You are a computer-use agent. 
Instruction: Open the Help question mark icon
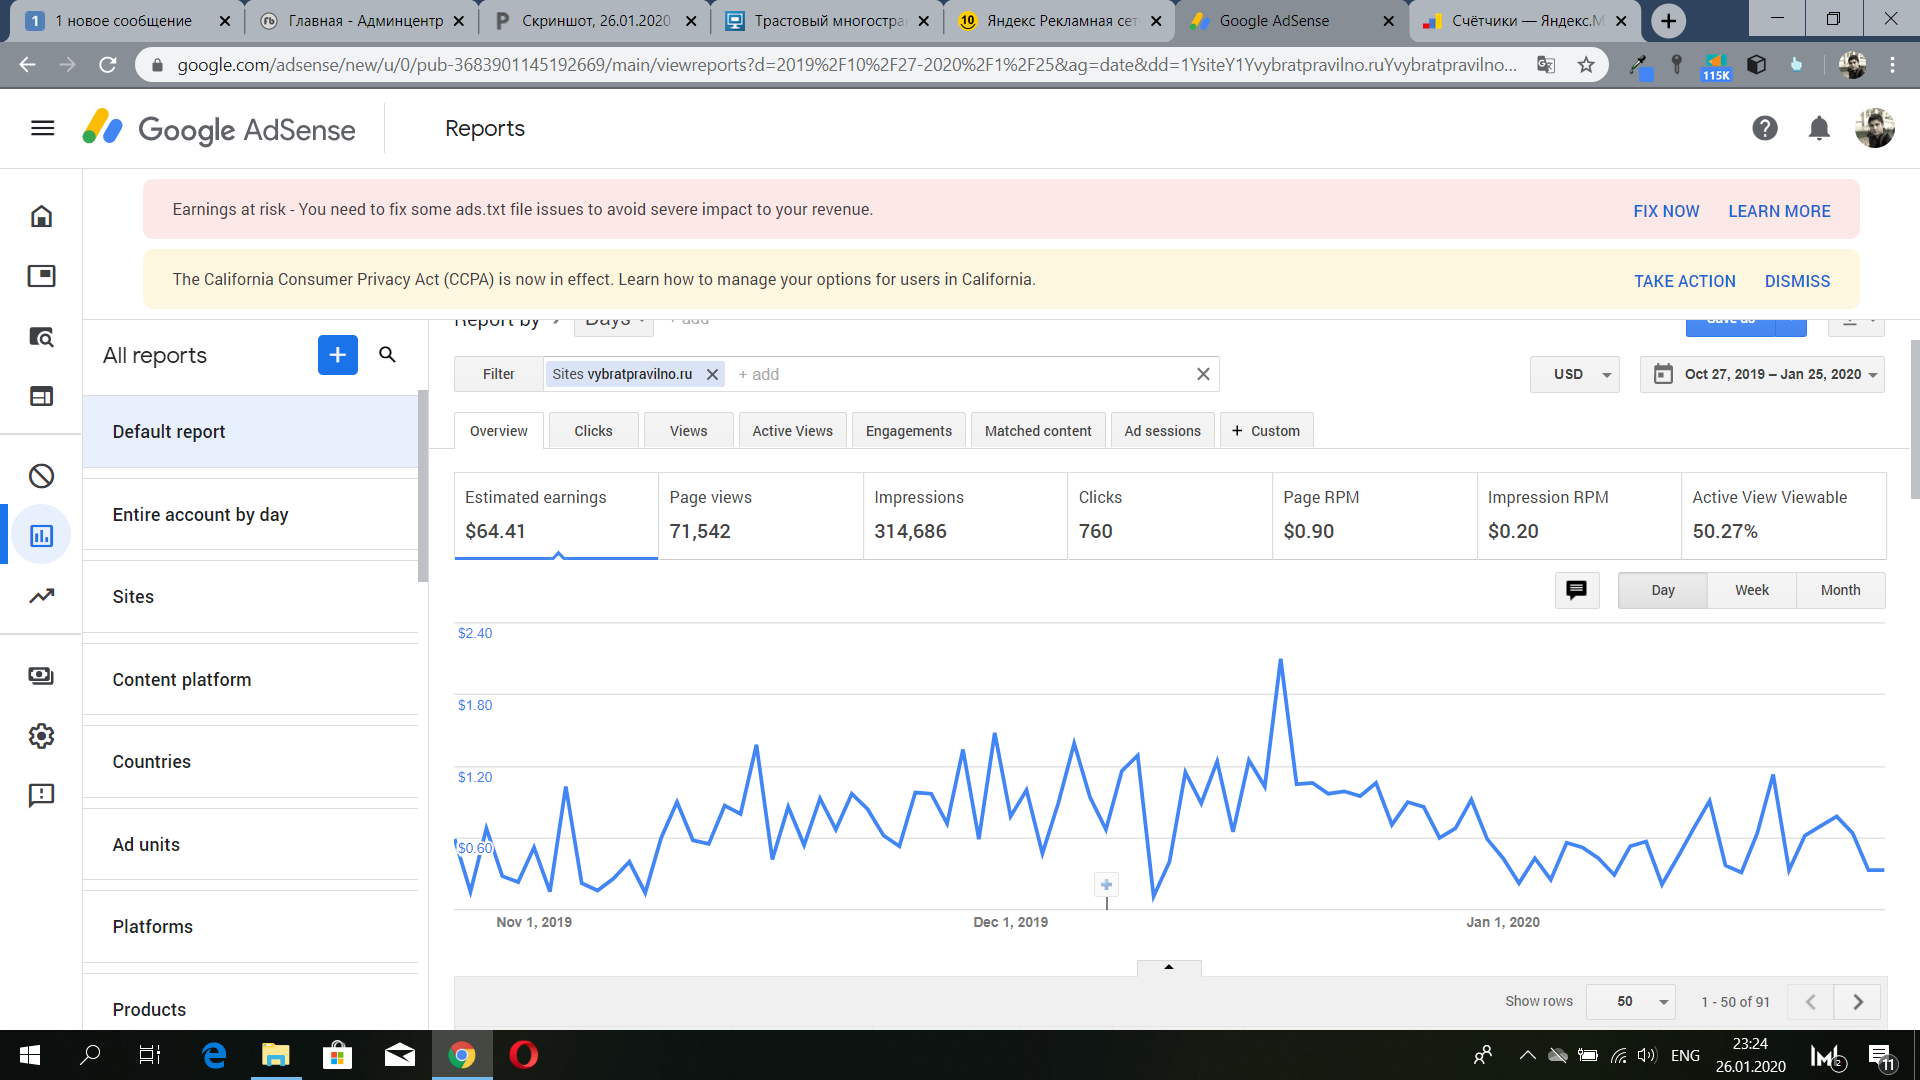pos(1764,128)
